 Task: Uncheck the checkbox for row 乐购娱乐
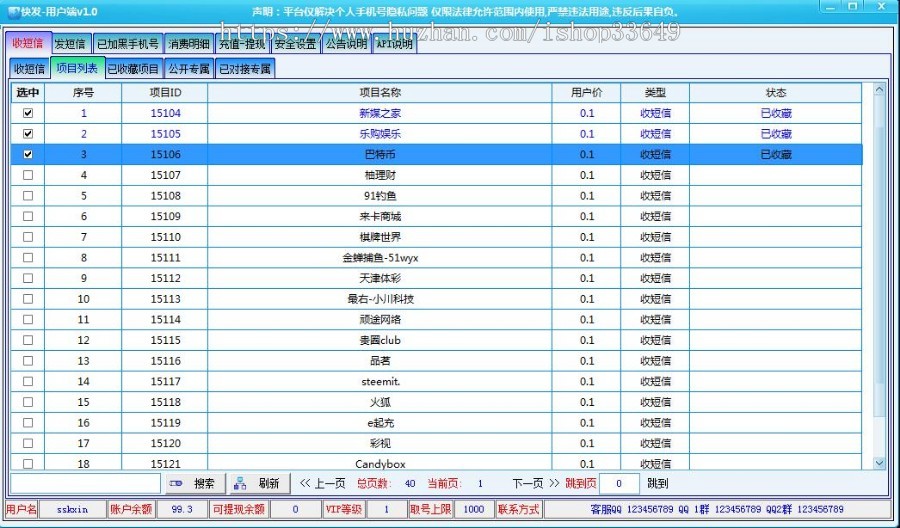click(28, 134)
